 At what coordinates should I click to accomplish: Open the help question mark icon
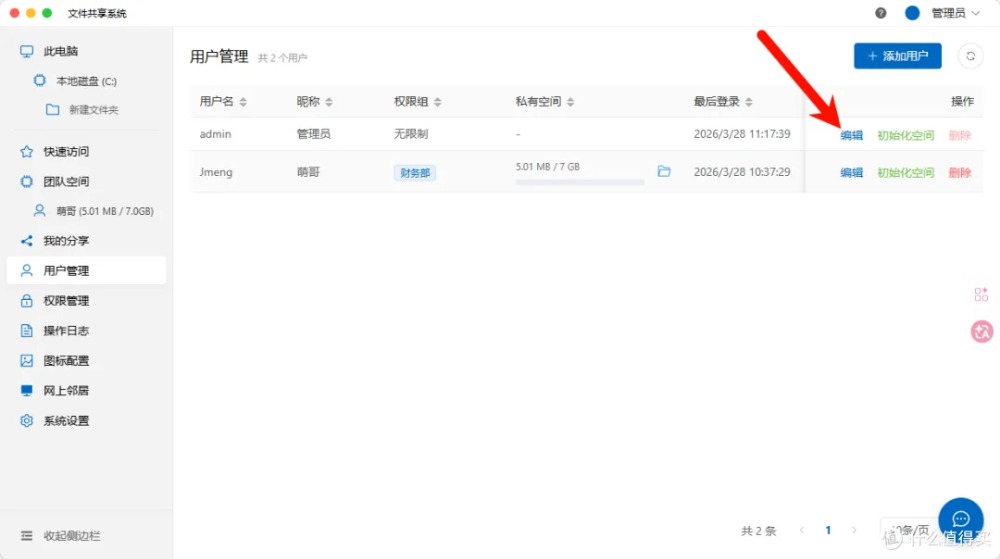[x=881, y=13]
